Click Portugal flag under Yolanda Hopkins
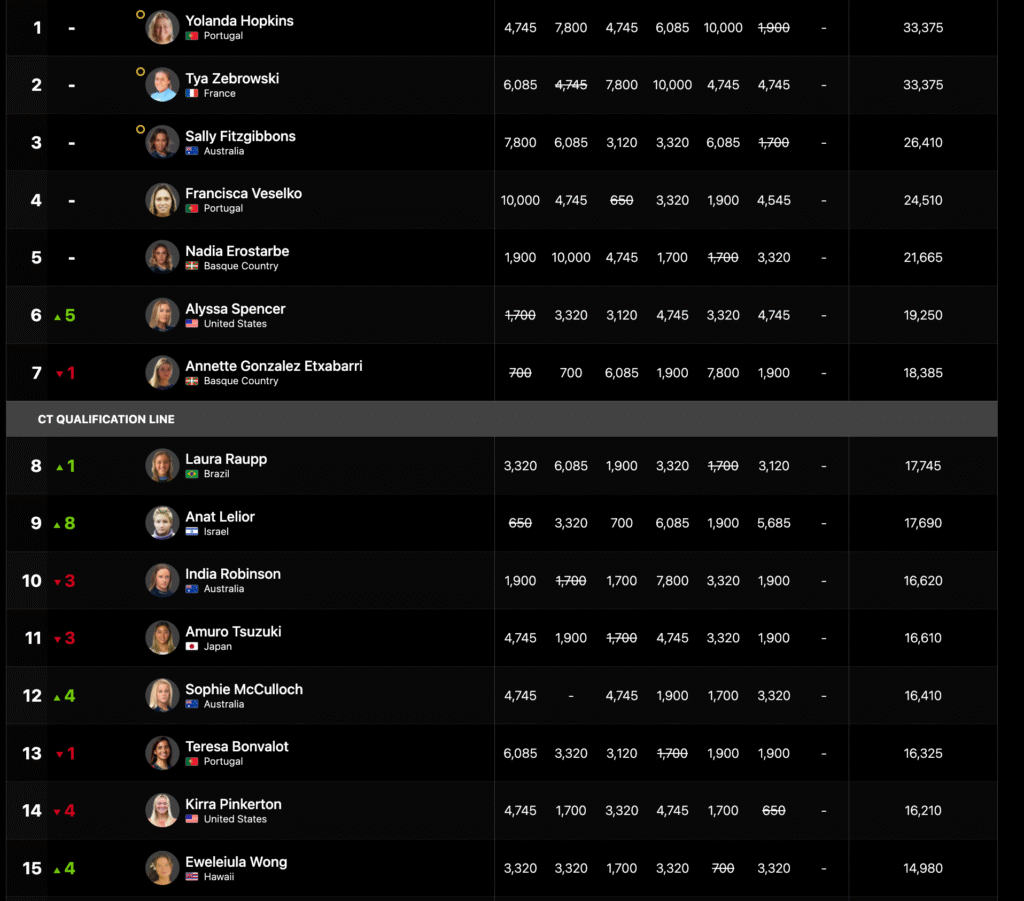 point(191,36)
